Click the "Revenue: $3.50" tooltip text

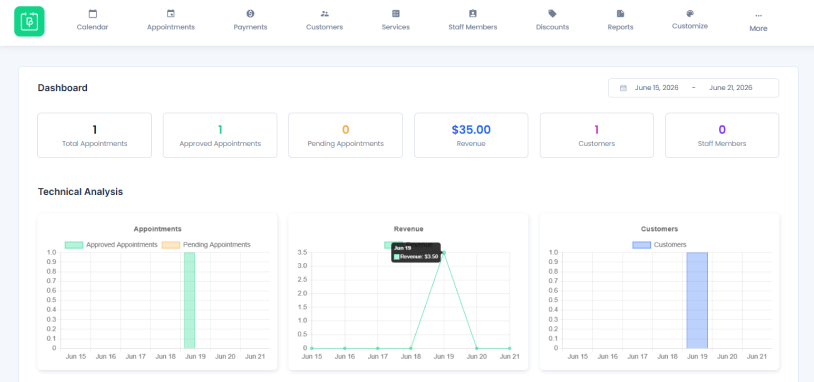coord(419,257)
